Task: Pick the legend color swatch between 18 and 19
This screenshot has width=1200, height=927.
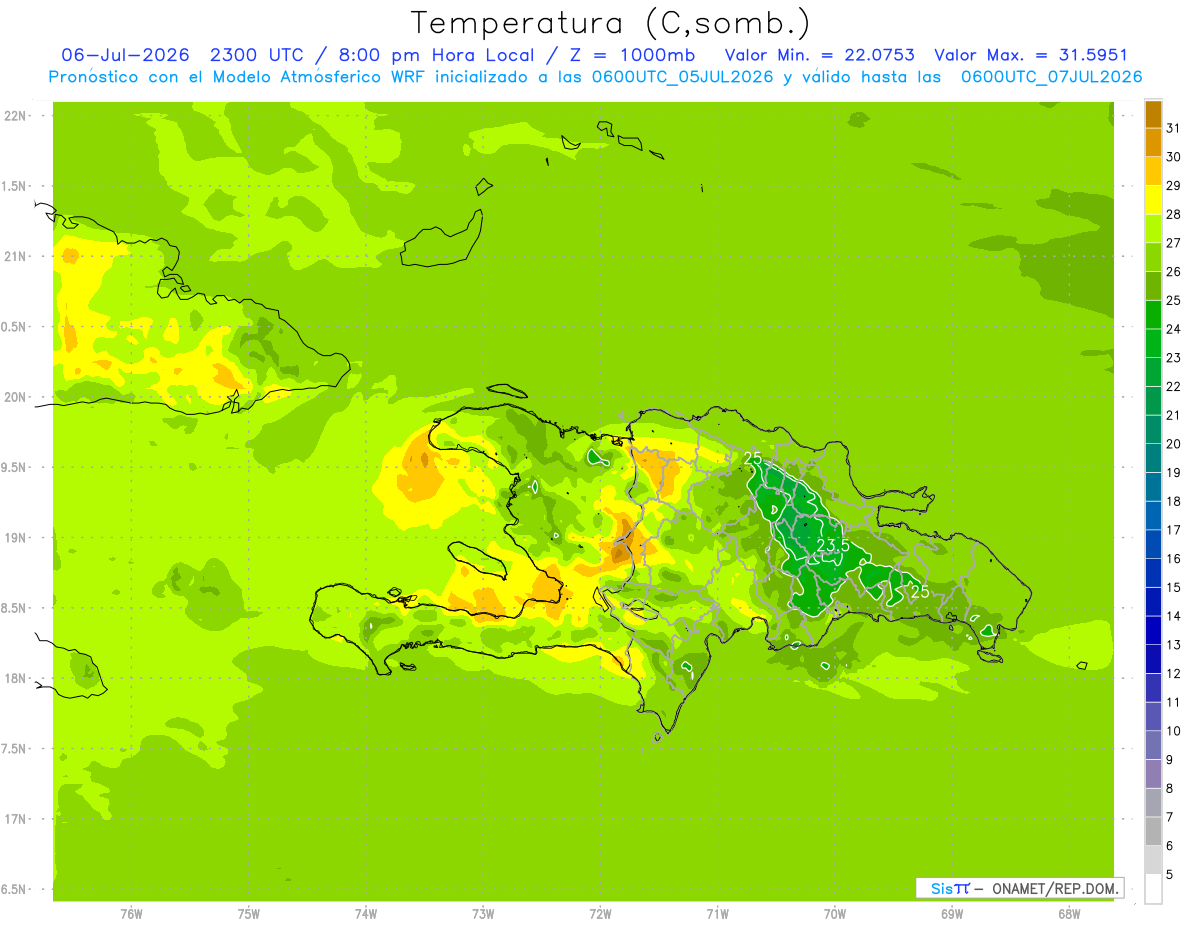Action: (1153, 487)
